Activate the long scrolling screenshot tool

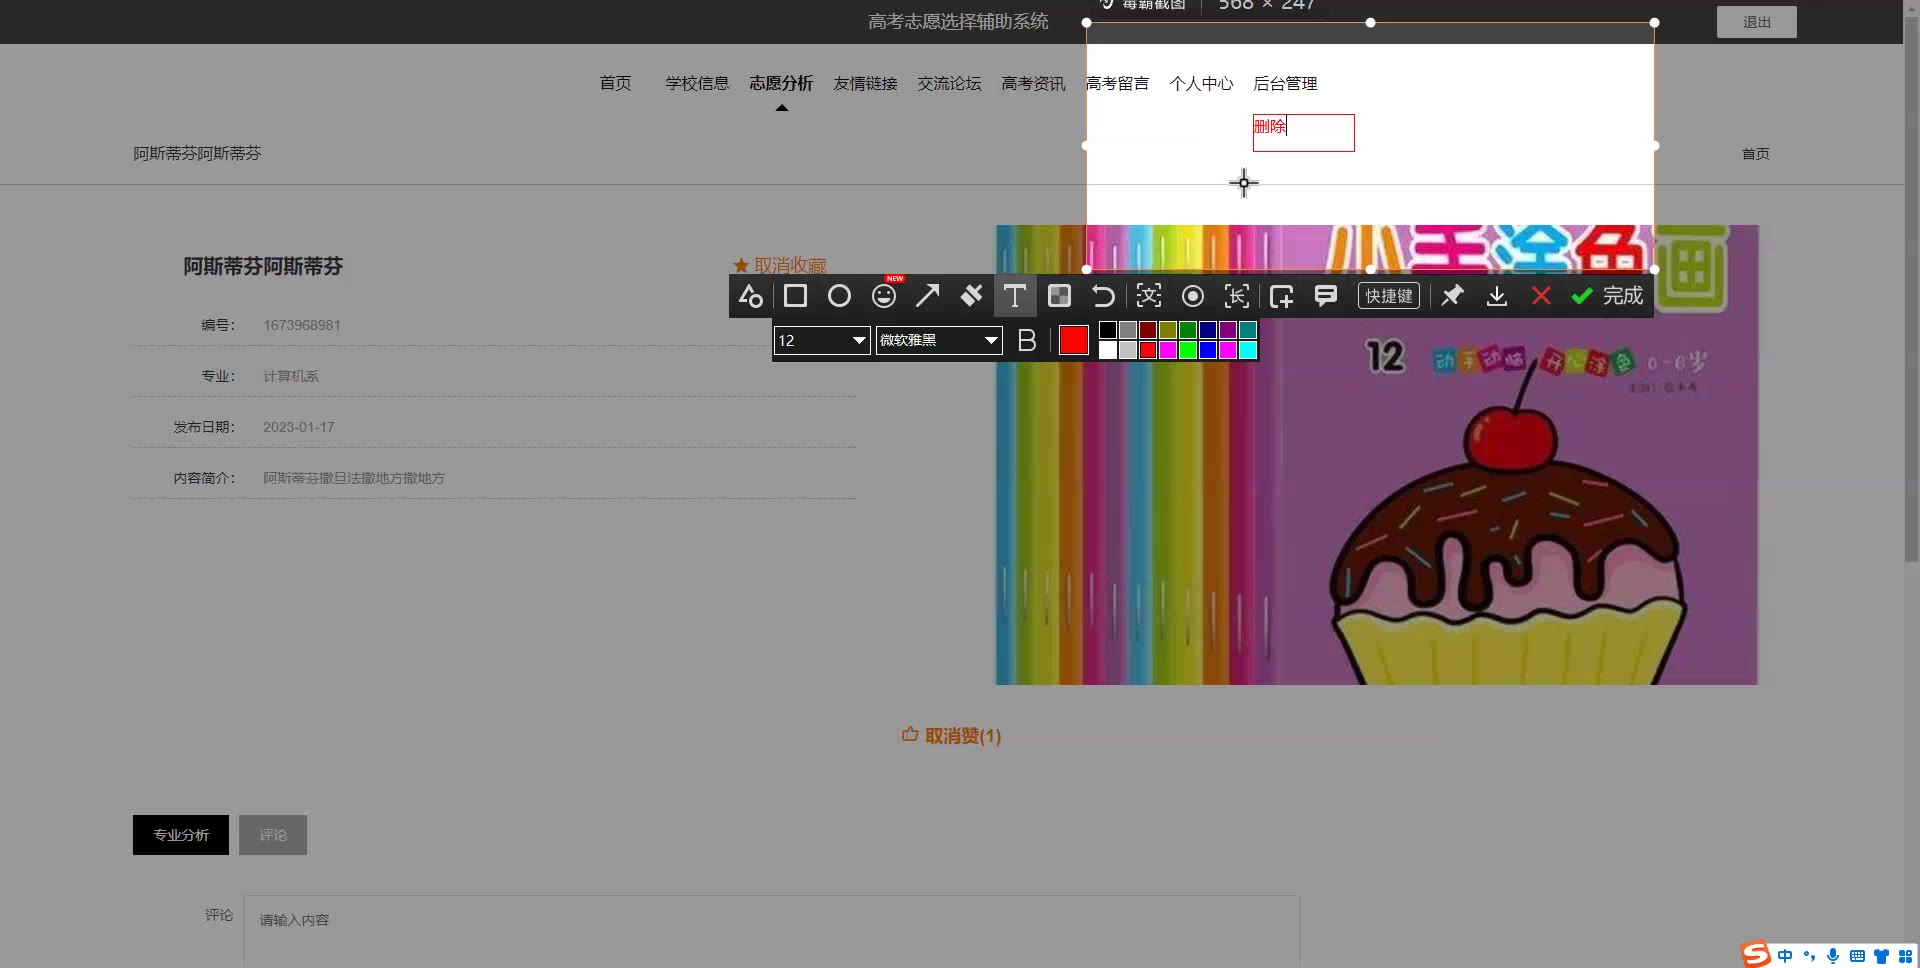1237,296
